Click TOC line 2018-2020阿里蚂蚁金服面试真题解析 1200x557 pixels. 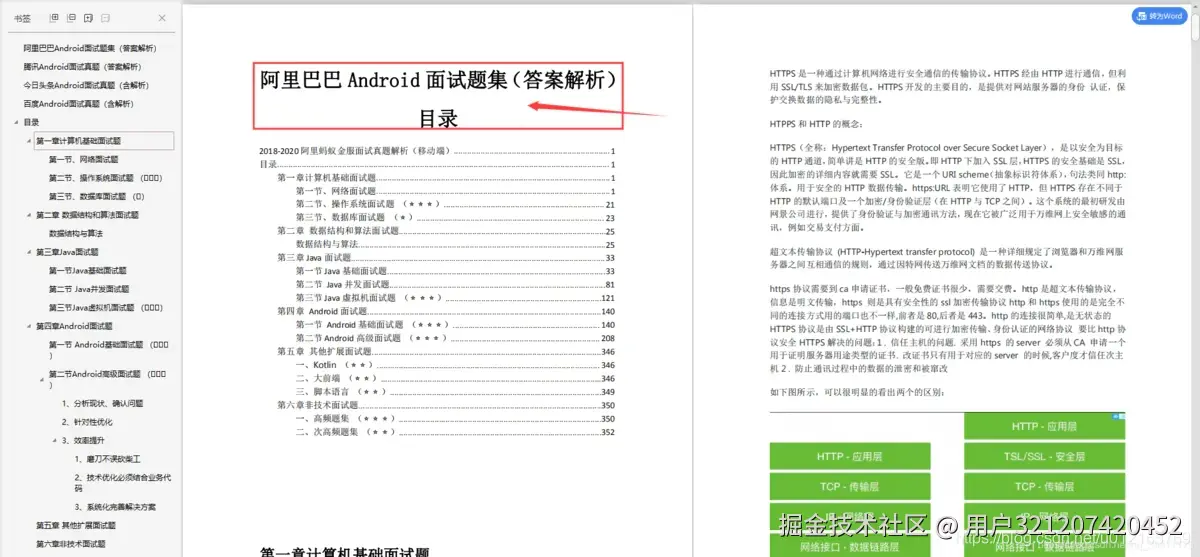(x=436, y=152)
